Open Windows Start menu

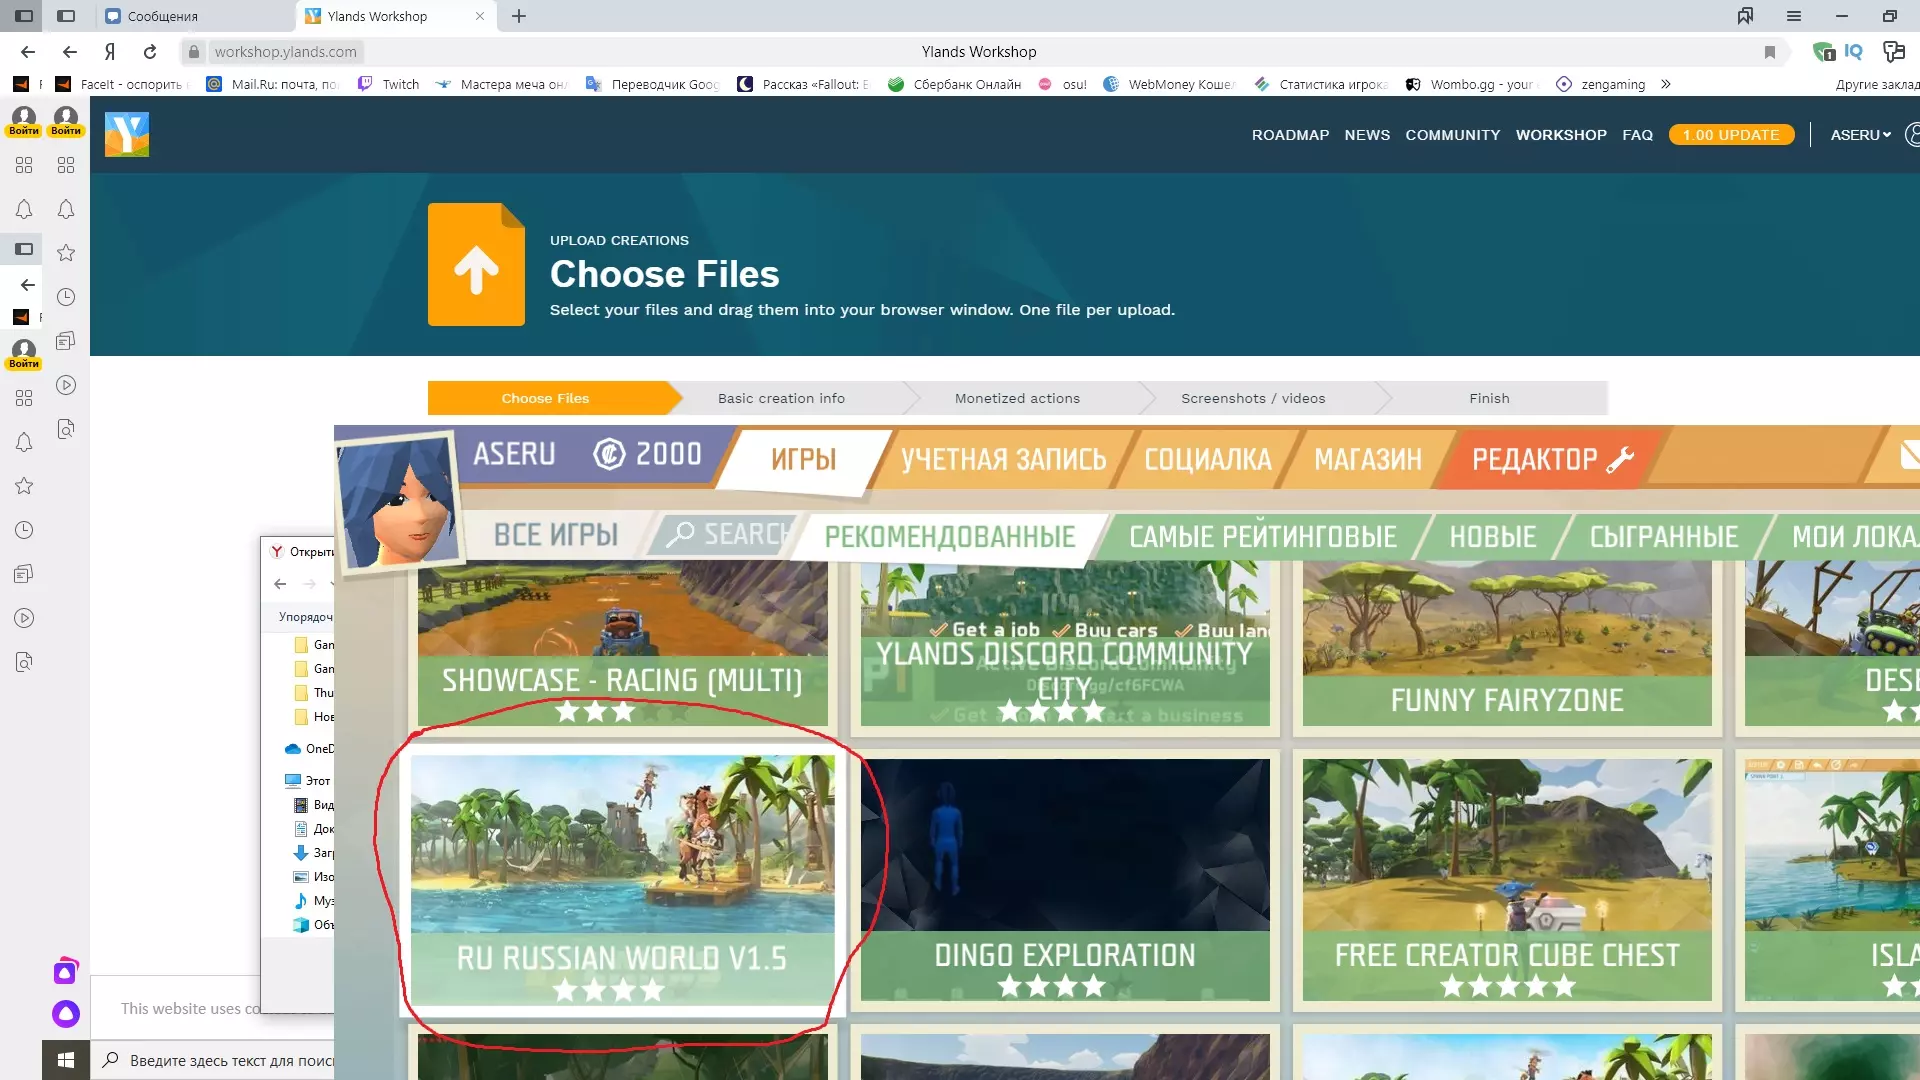coord(66,1060)
